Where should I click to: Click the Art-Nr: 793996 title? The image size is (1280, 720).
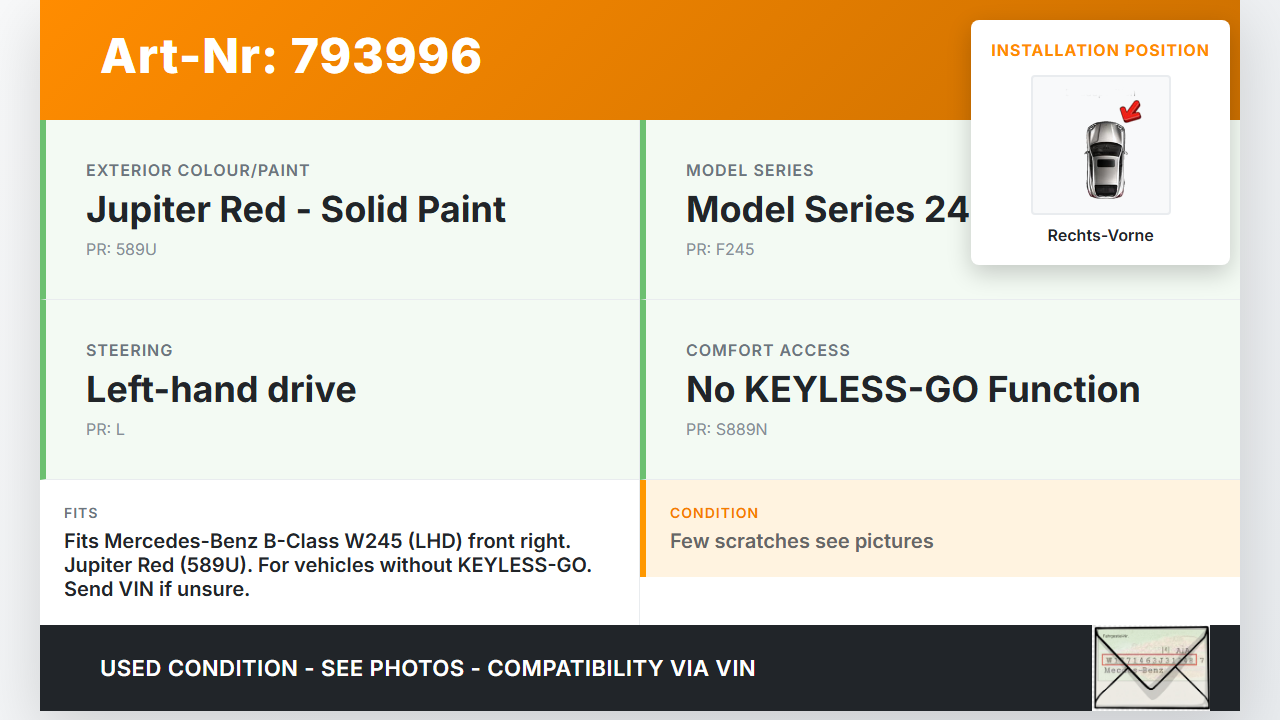291,56
